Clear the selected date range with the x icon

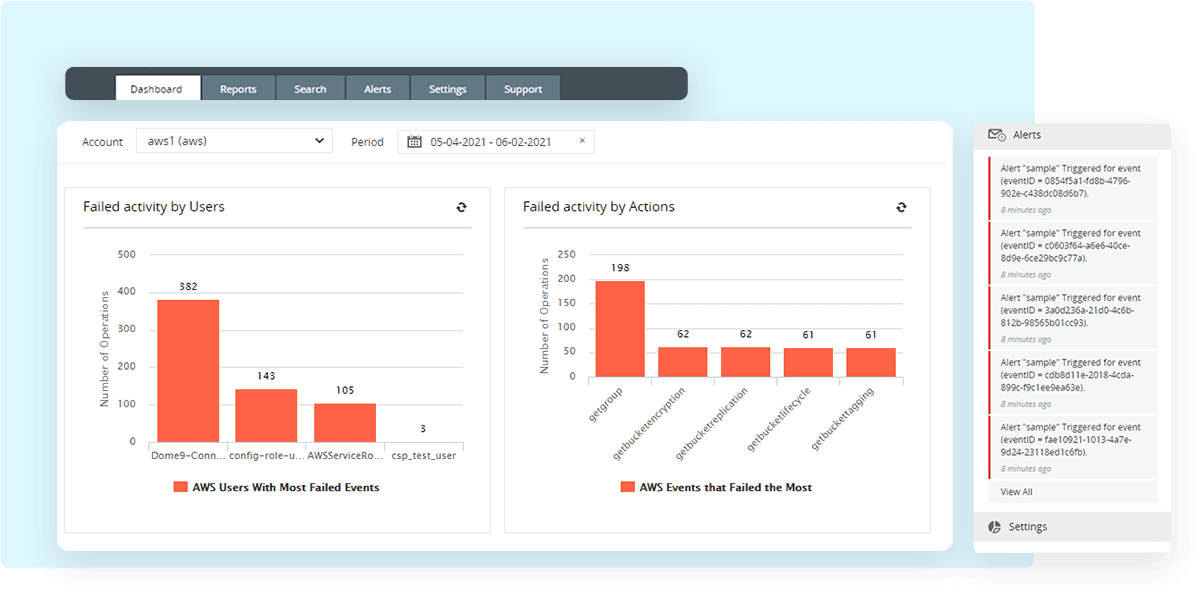coord(581,141)
